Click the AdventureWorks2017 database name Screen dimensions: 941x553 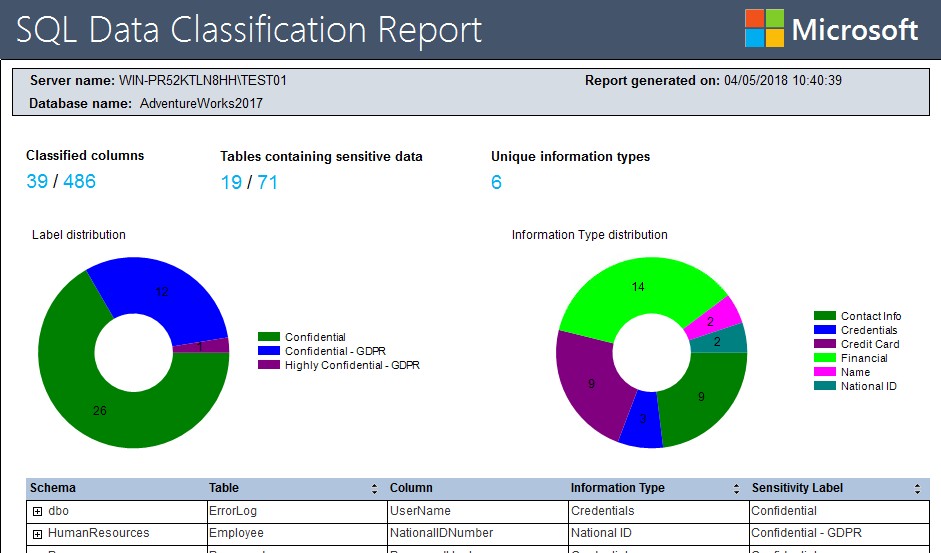tap(201, 103)
